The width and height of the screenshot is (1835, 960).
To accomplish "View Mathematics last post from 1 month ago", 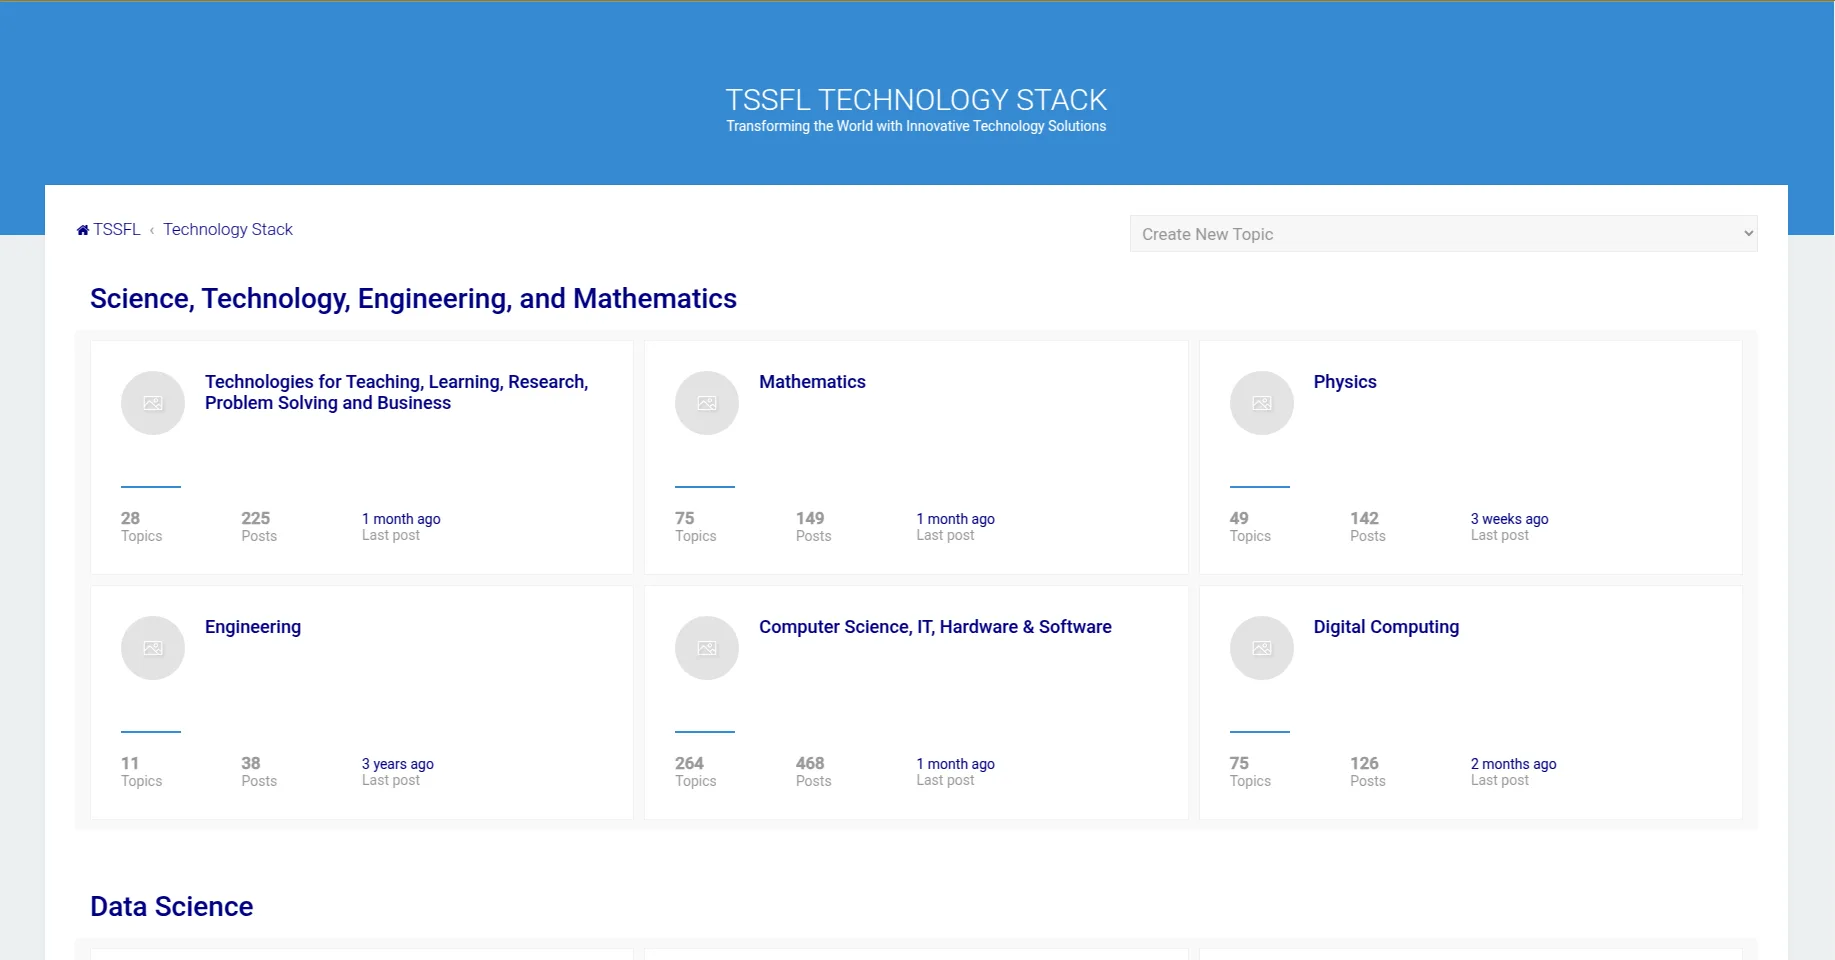I will (x=955, y=519).
